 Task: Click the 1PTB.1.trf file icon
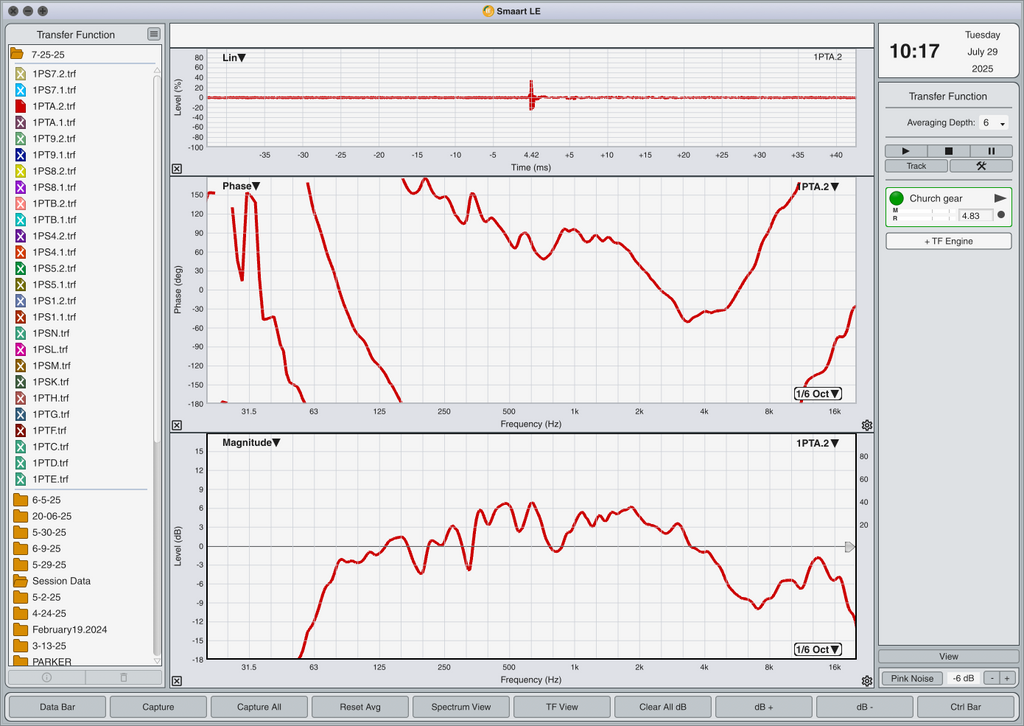[20, 219]
